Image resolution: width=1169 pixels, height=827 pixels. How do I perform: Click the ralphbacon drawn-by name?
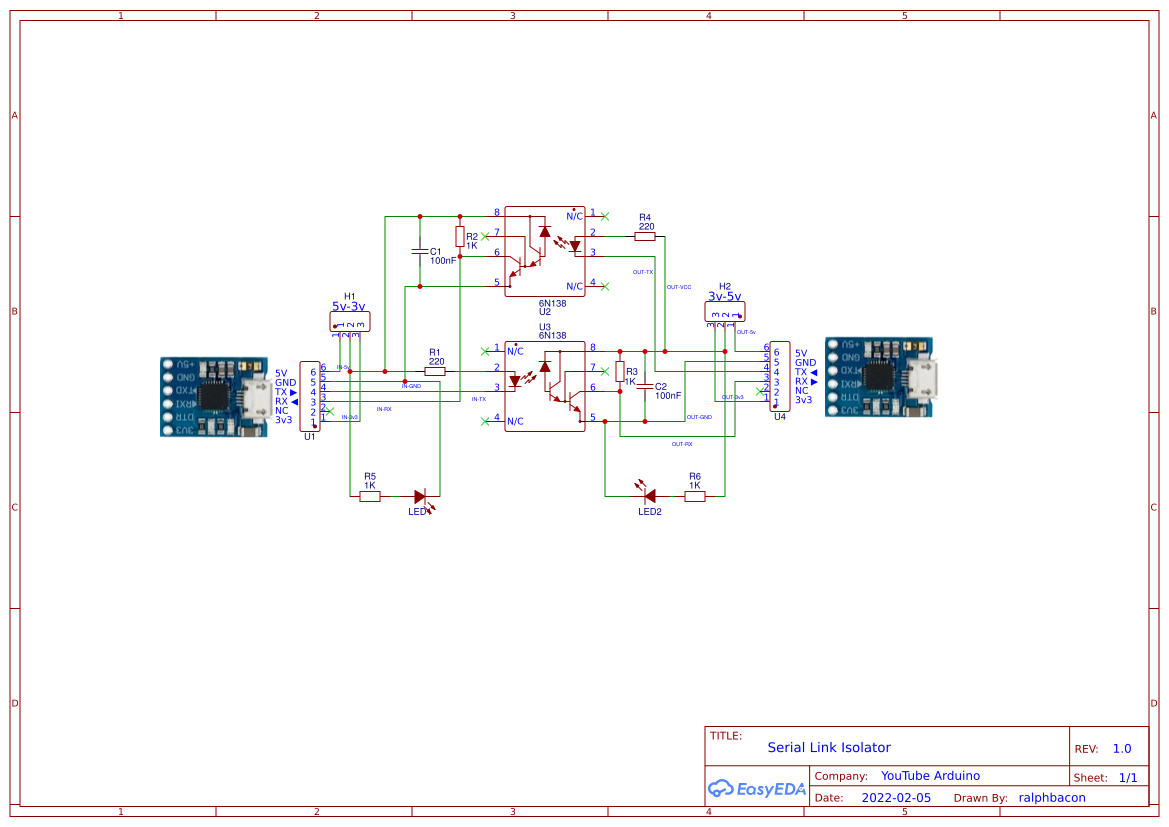[1051, 797]
